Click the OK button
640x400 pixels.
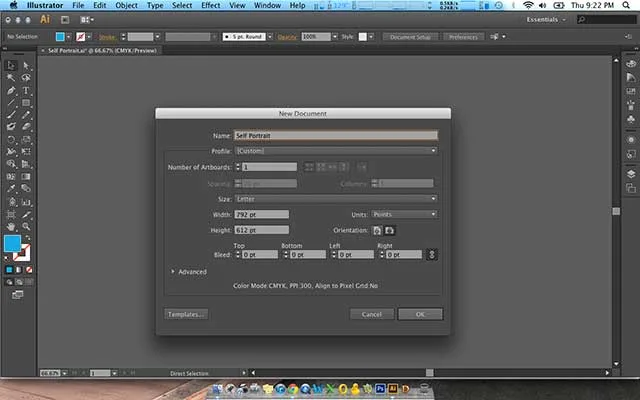(x=420, y=314)
